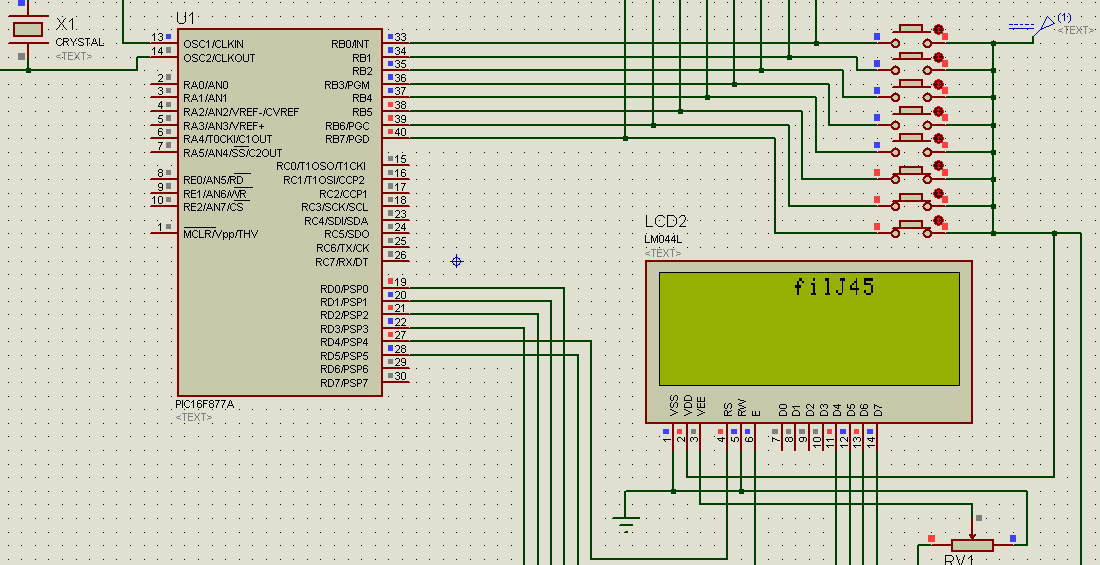The width and height of the screenshot is (1100, 565).
Task: Click the RB0/INT pin label
Action: coord(351,44)
